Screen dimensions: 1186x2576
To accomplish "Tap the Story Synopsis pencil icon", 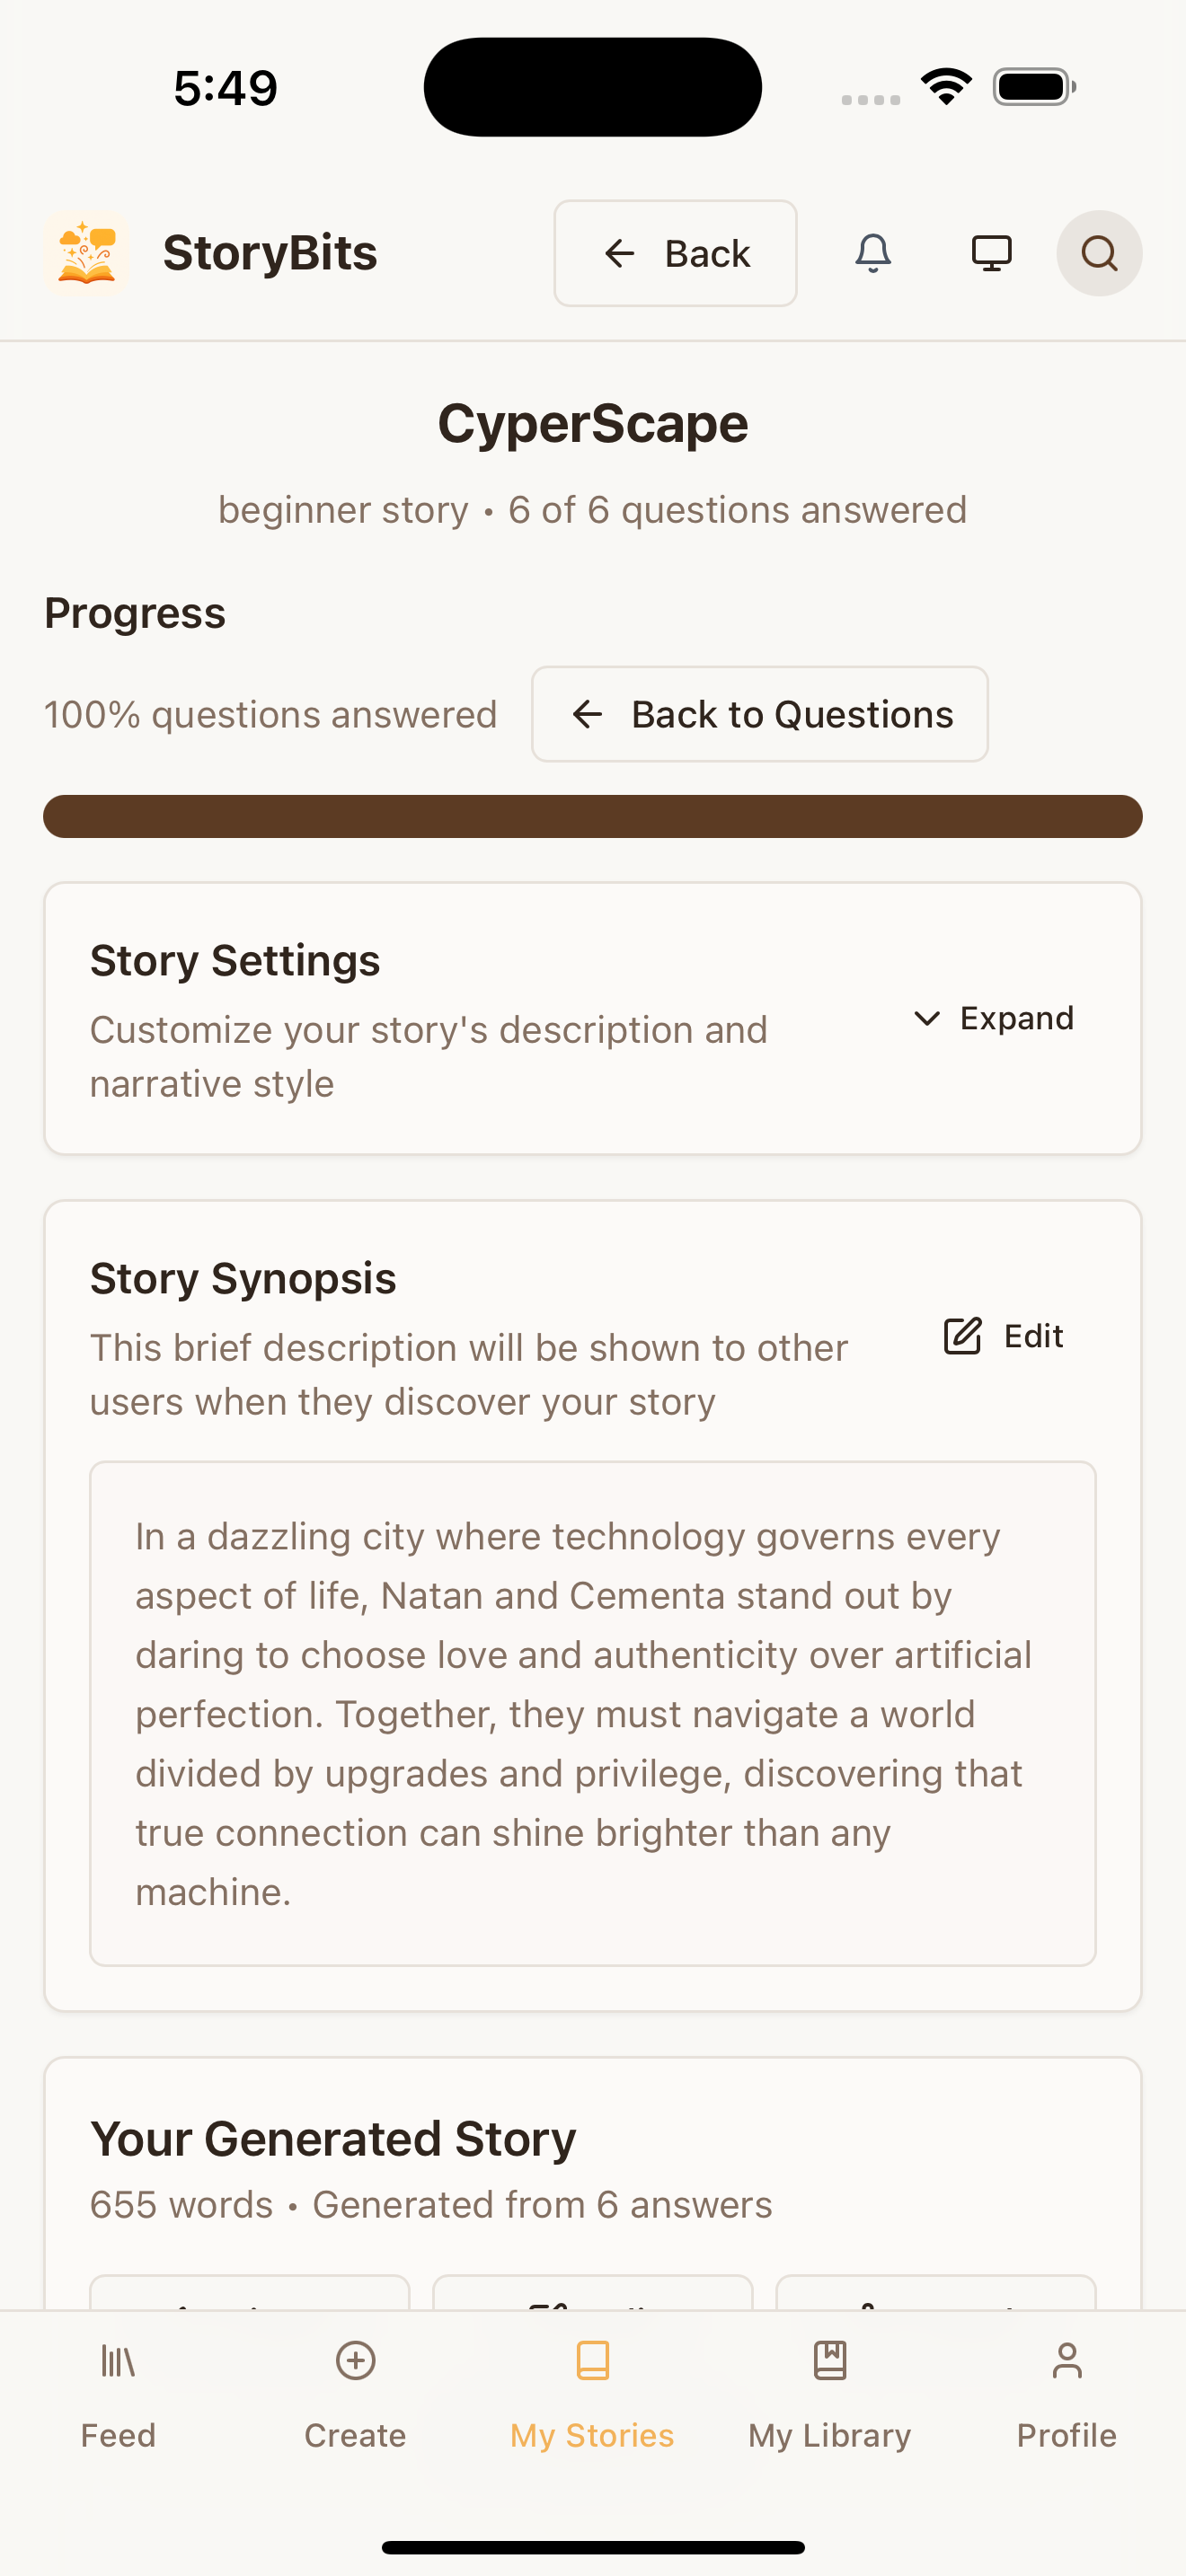I will point(962,1336).
